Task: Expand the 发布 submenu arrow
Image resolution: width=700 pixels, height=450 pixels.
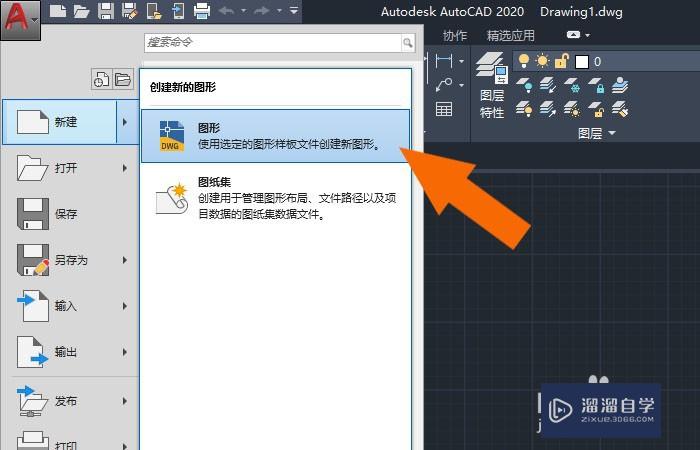Action: [x=125, y=401]
